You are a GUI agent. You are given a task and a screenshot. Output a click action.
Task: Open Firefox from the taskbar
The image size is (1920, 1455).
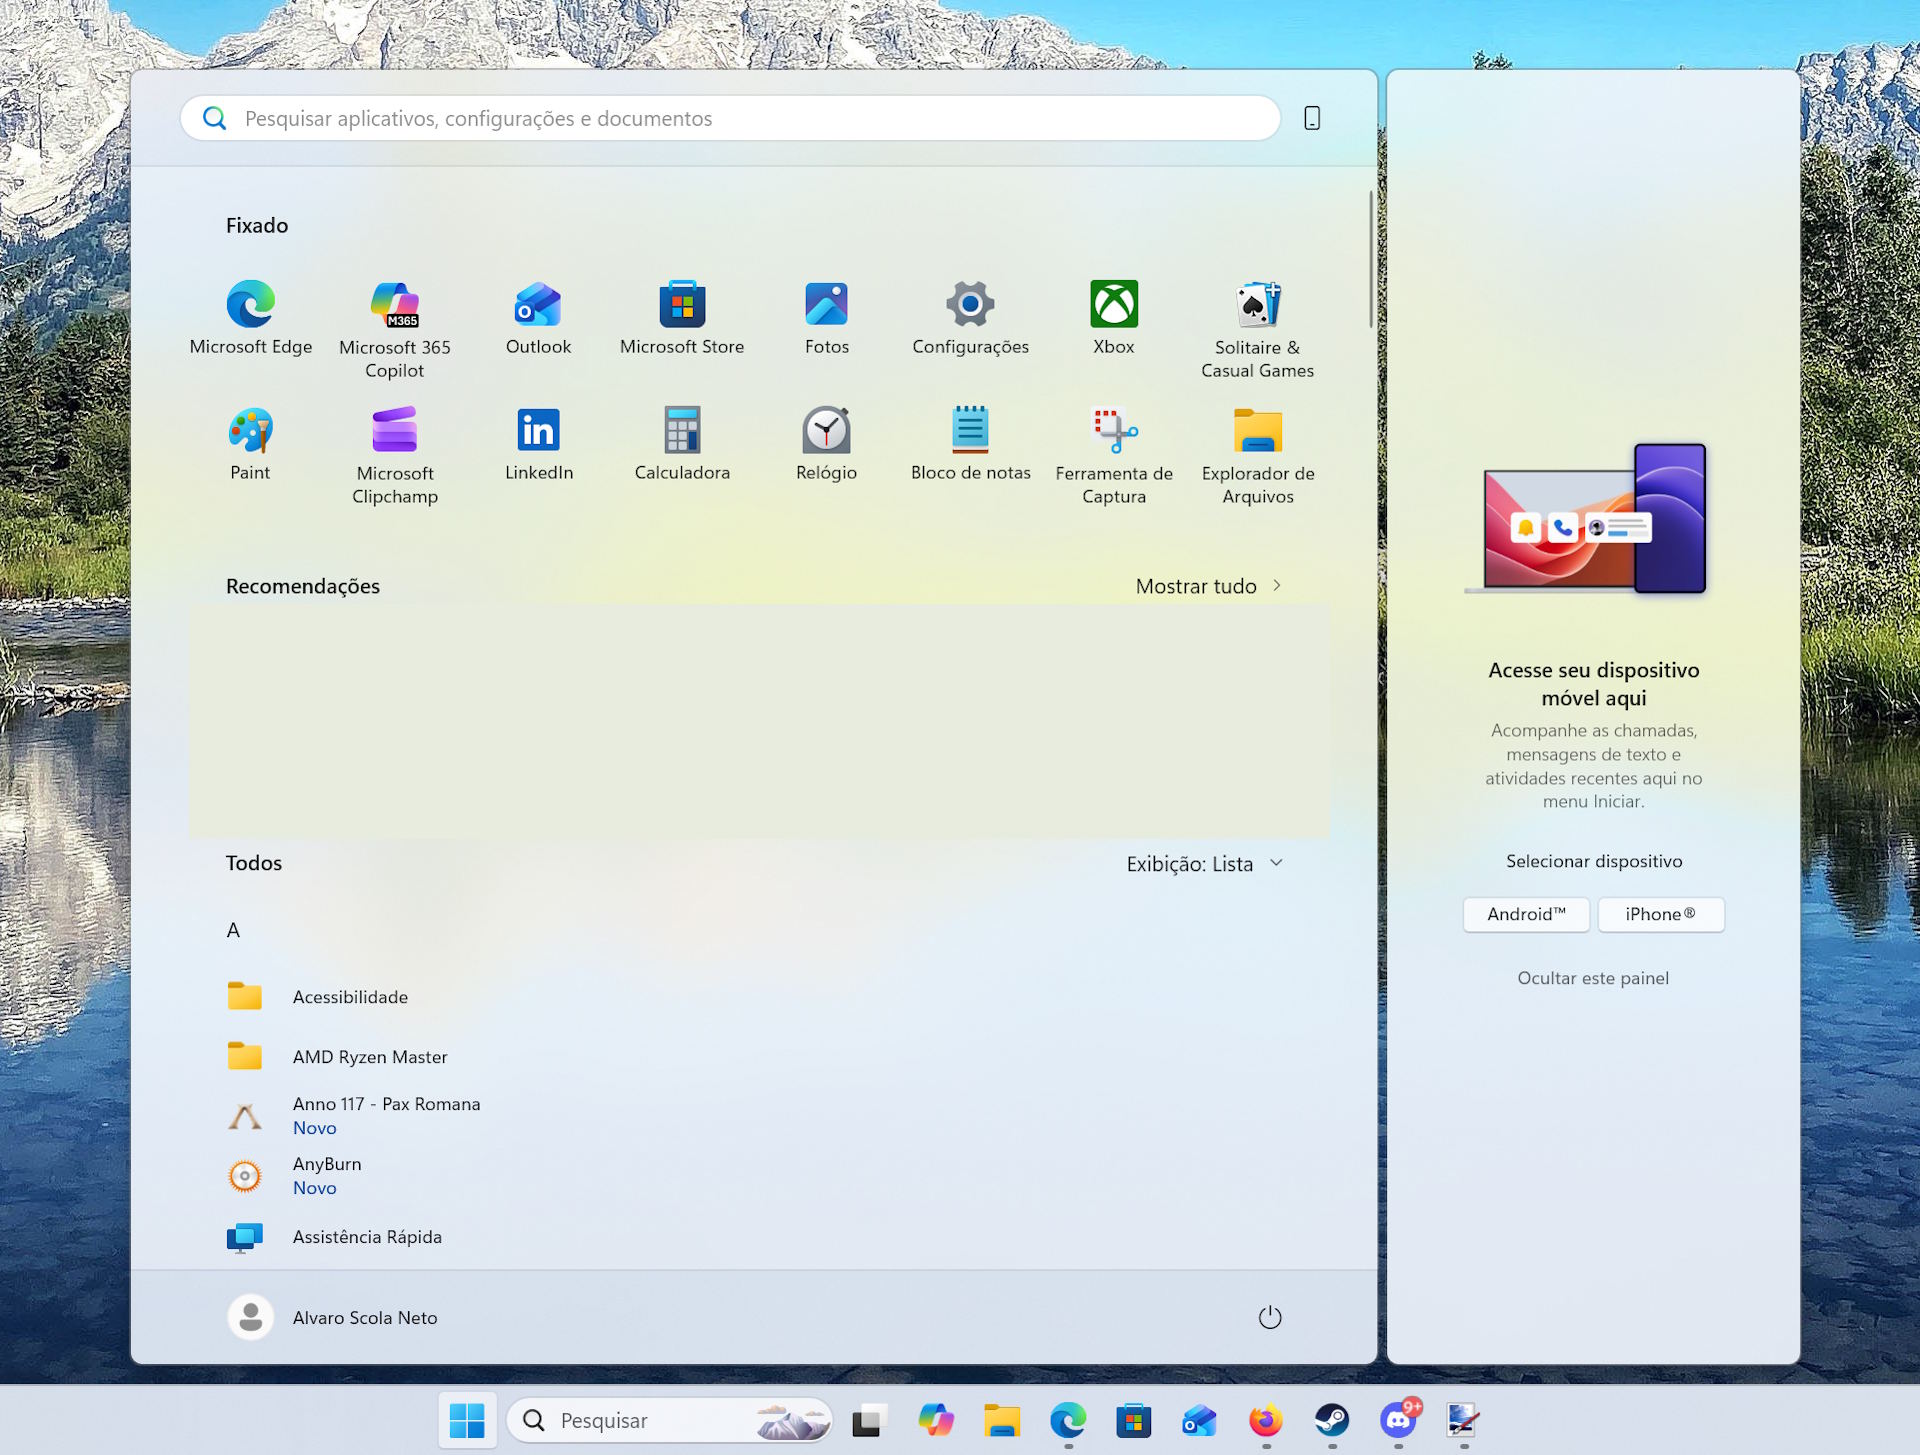click(x=1266, y=1420)
